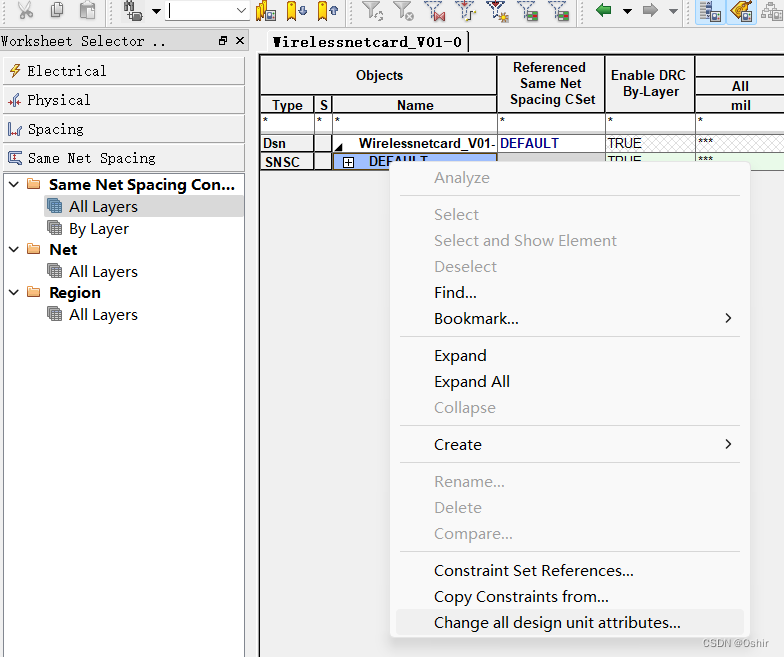Click Change all design unit attributes
This screenshot has height=657, width=784.
(557, 622)
